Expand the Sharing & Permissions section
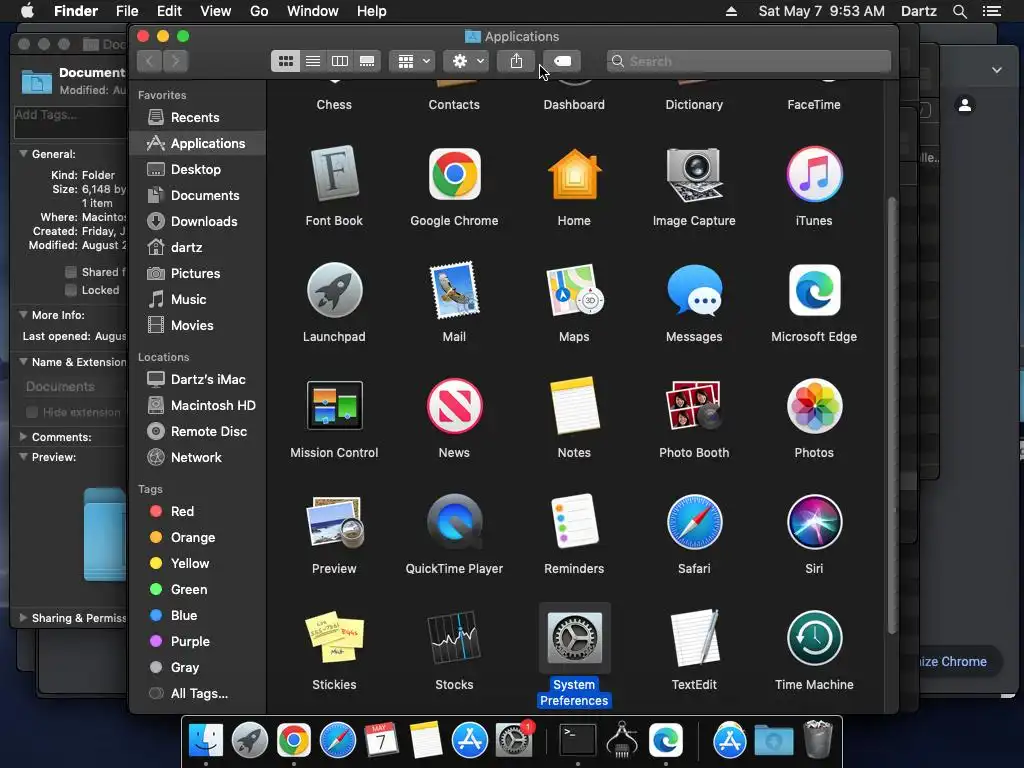The height and width of the screenshot is (768, 1024). coord(24,618)
